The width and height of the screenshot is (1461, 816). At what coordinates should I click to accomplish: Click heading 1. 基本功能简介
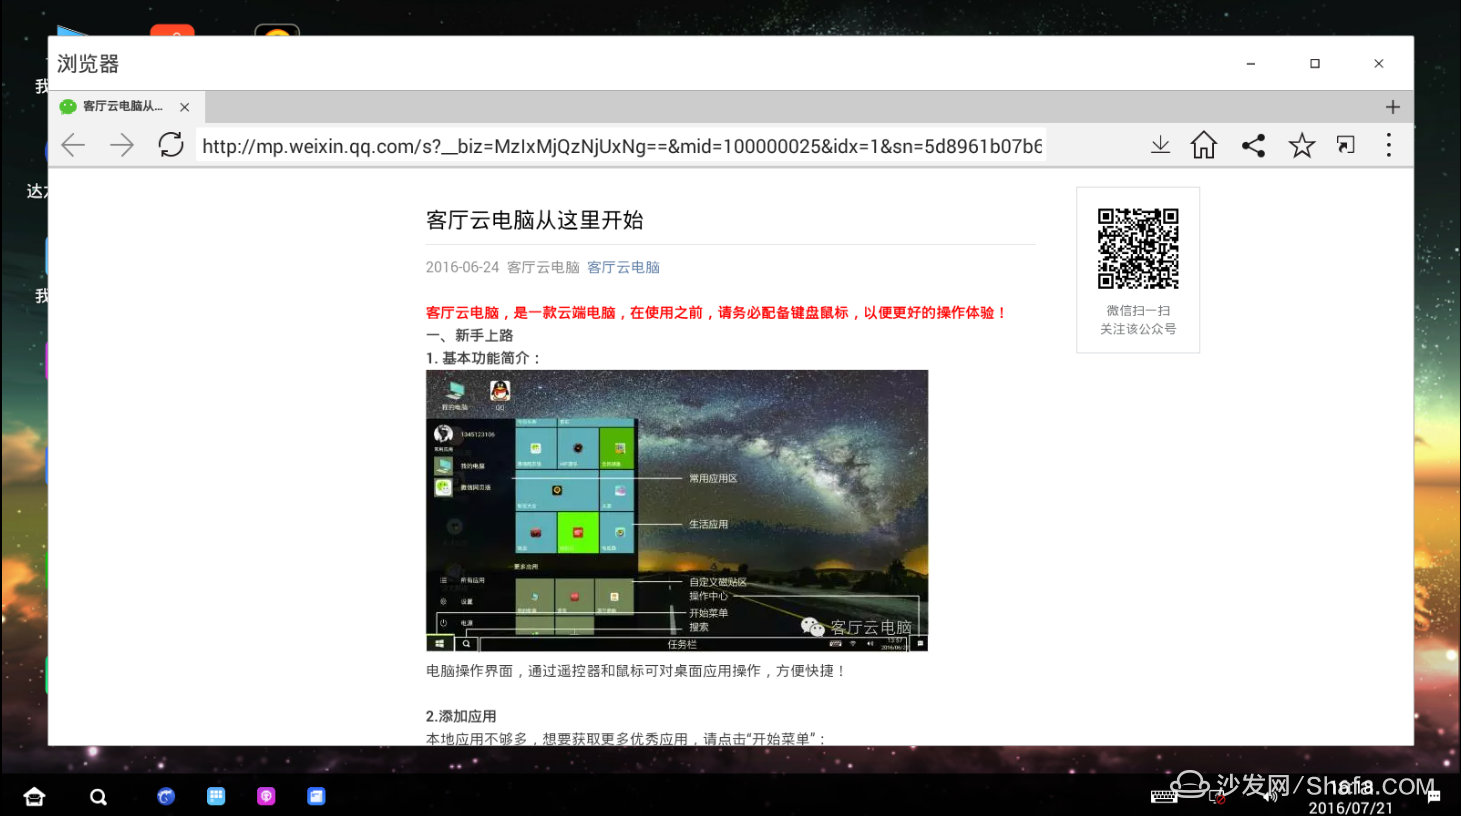click(483, 358)
